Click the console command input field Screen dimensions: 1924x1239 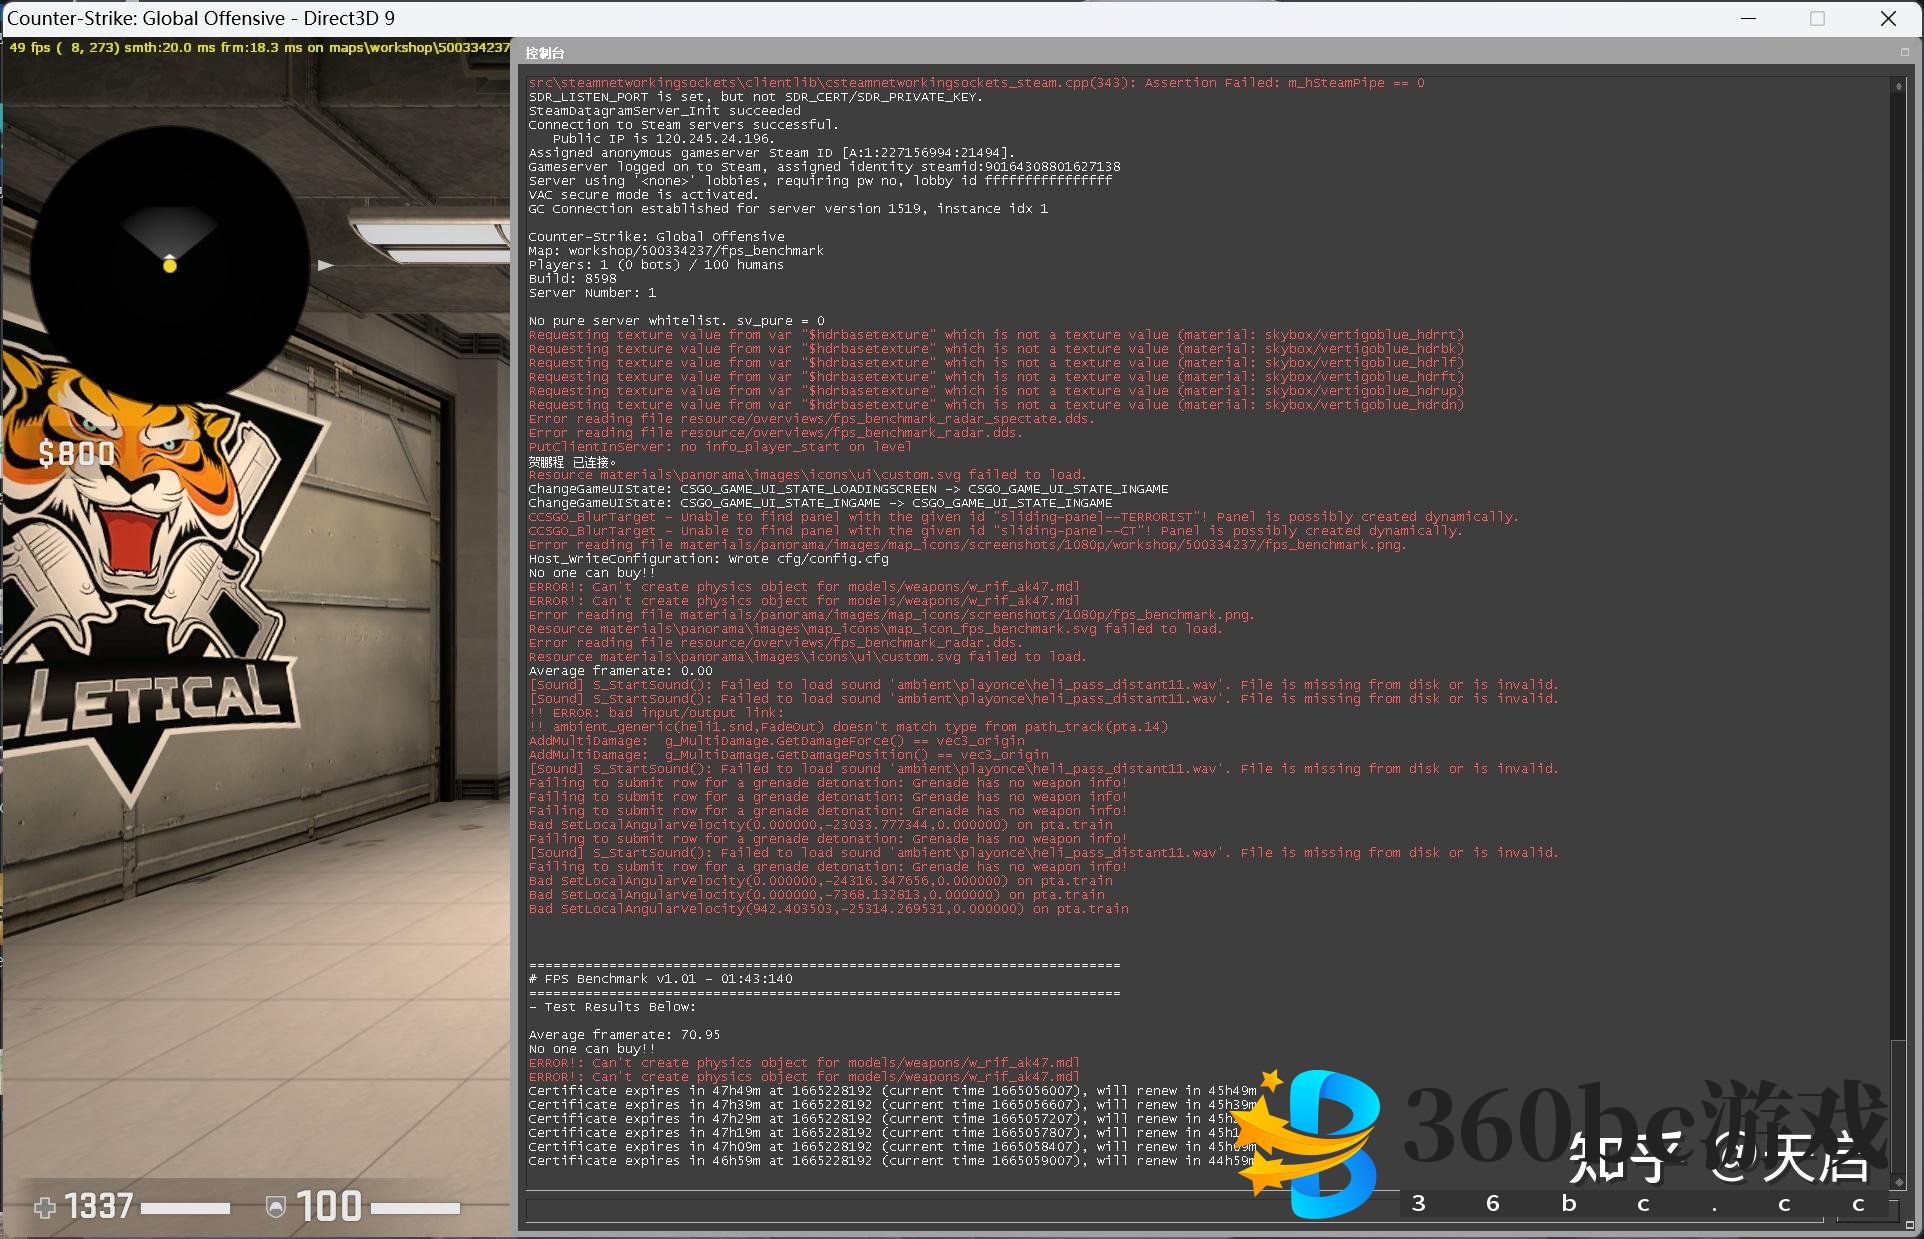click(1170, 1211)
